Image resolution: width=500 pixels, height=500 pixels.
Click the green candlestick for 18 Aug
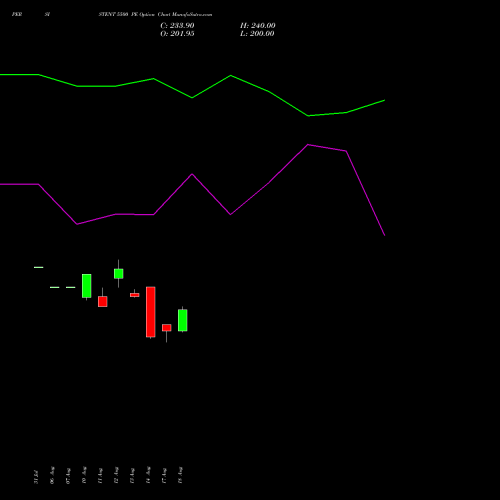click(183, 320)
